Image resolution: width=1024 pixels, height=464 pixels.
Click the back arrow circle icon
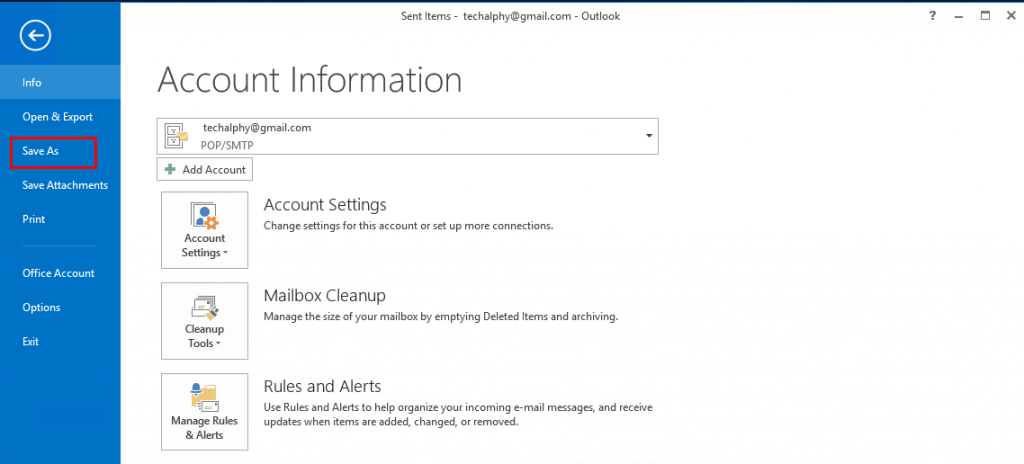pyautogui.click(x=35, y=35)
